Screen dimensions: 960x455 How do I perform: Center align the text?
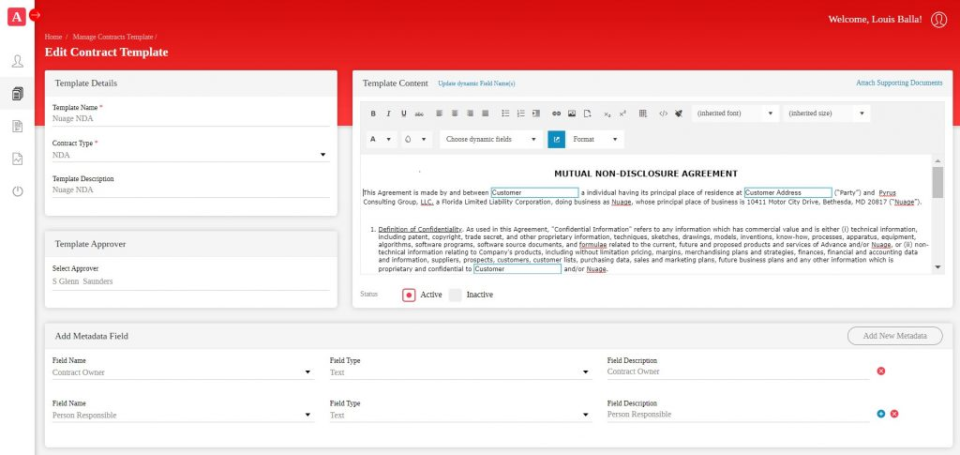tap(454, 113)
